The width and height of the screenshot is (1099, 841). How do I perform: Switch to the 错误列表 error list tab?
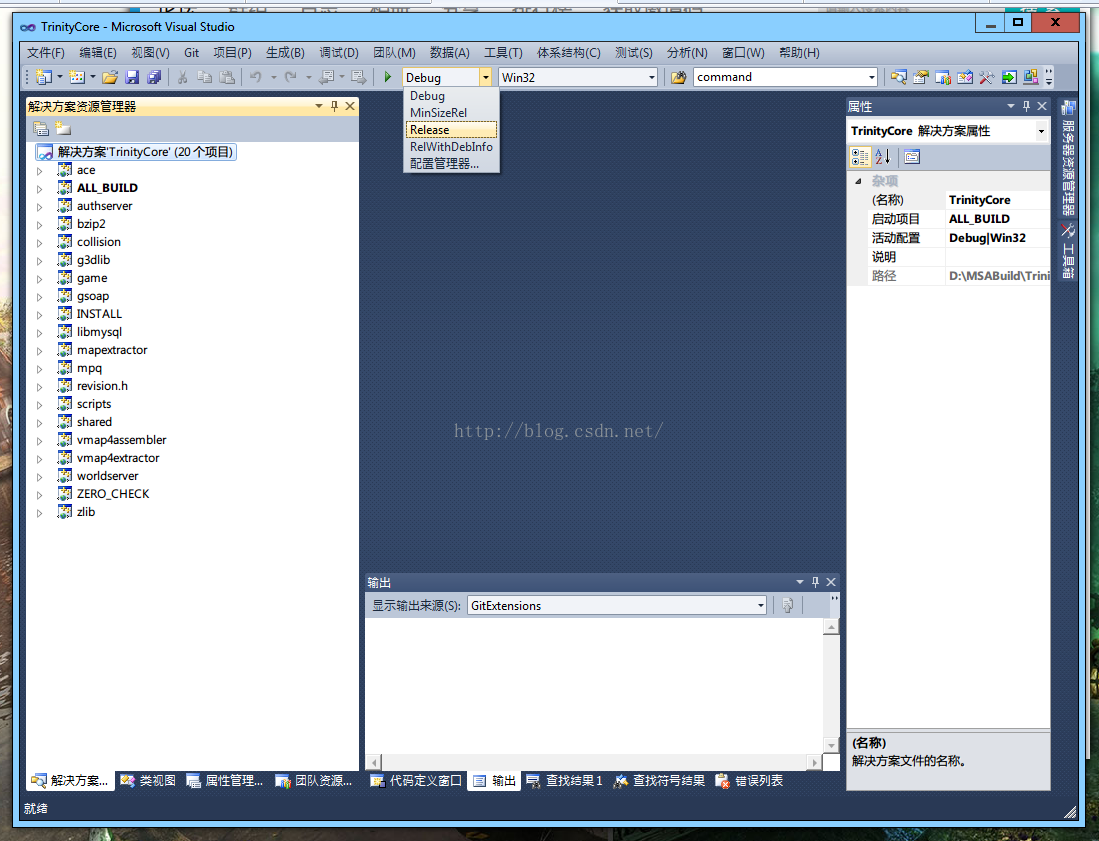click(749, 781)
